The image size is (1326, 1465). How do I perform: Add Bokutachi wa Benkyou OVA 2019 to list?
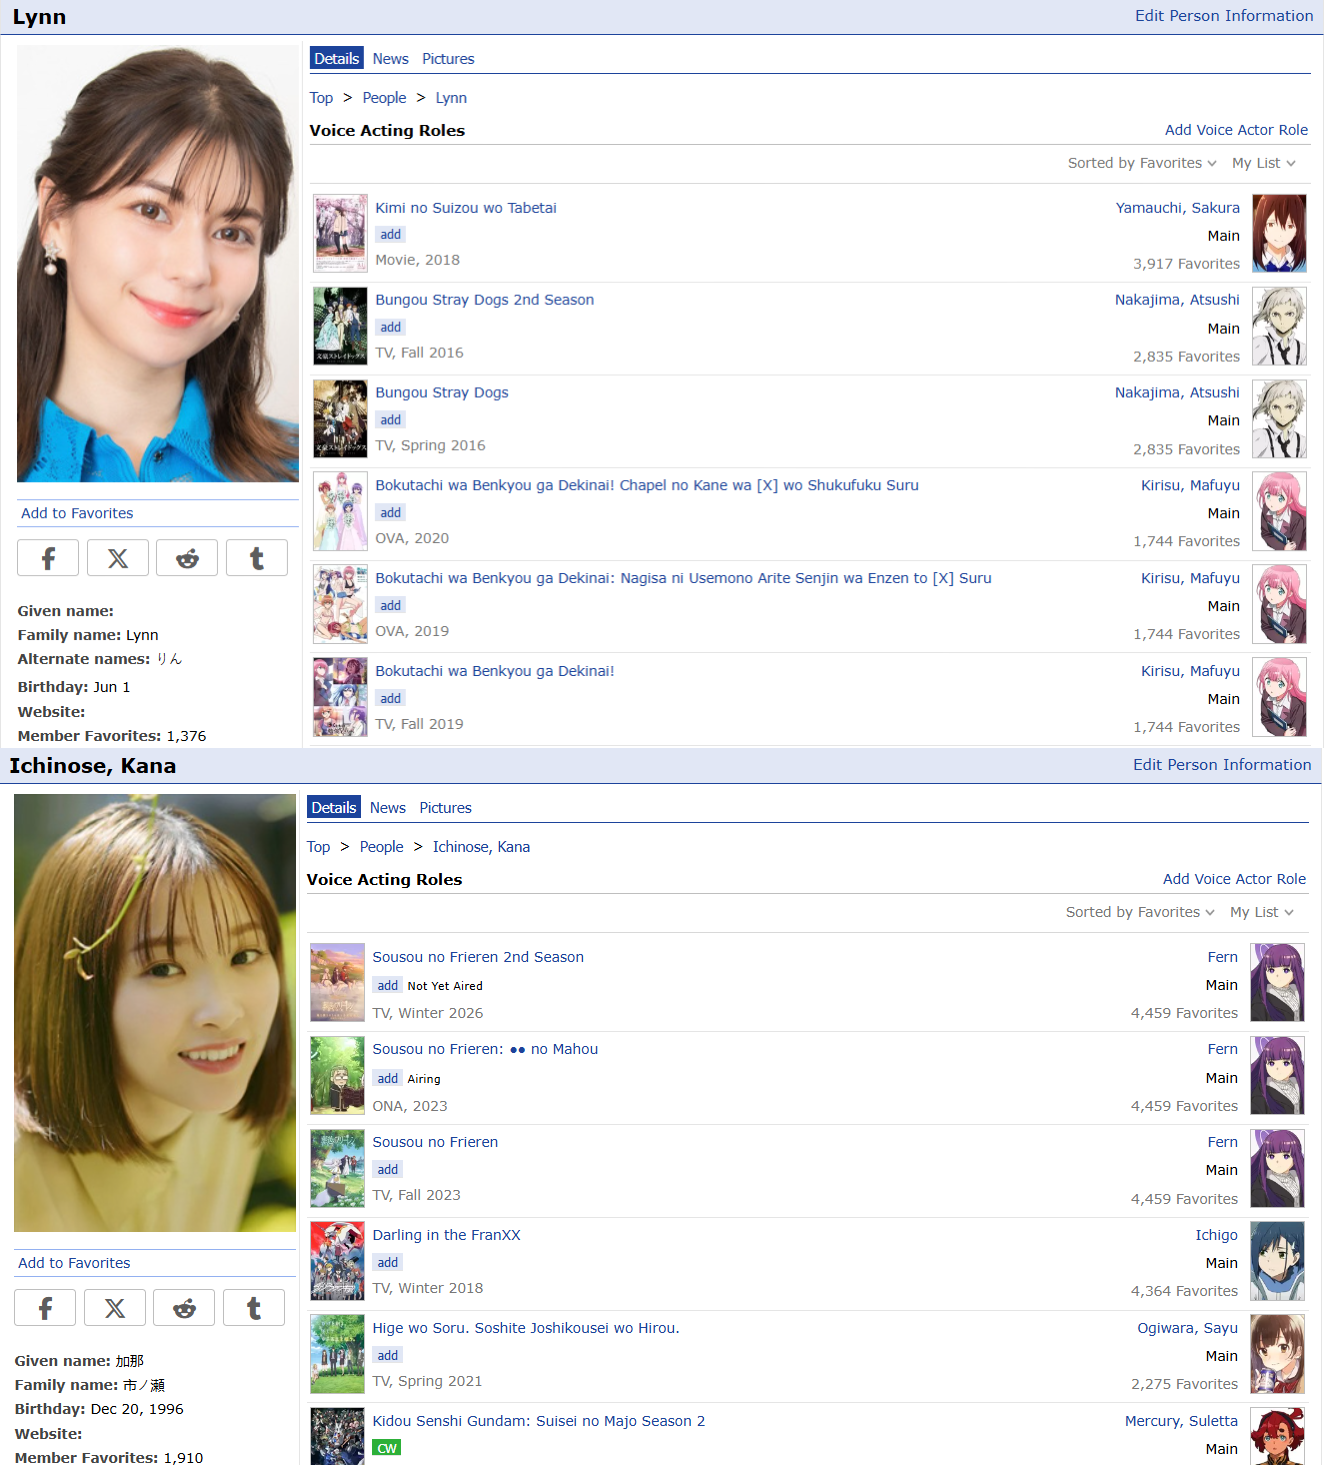(x=390, y=606)
